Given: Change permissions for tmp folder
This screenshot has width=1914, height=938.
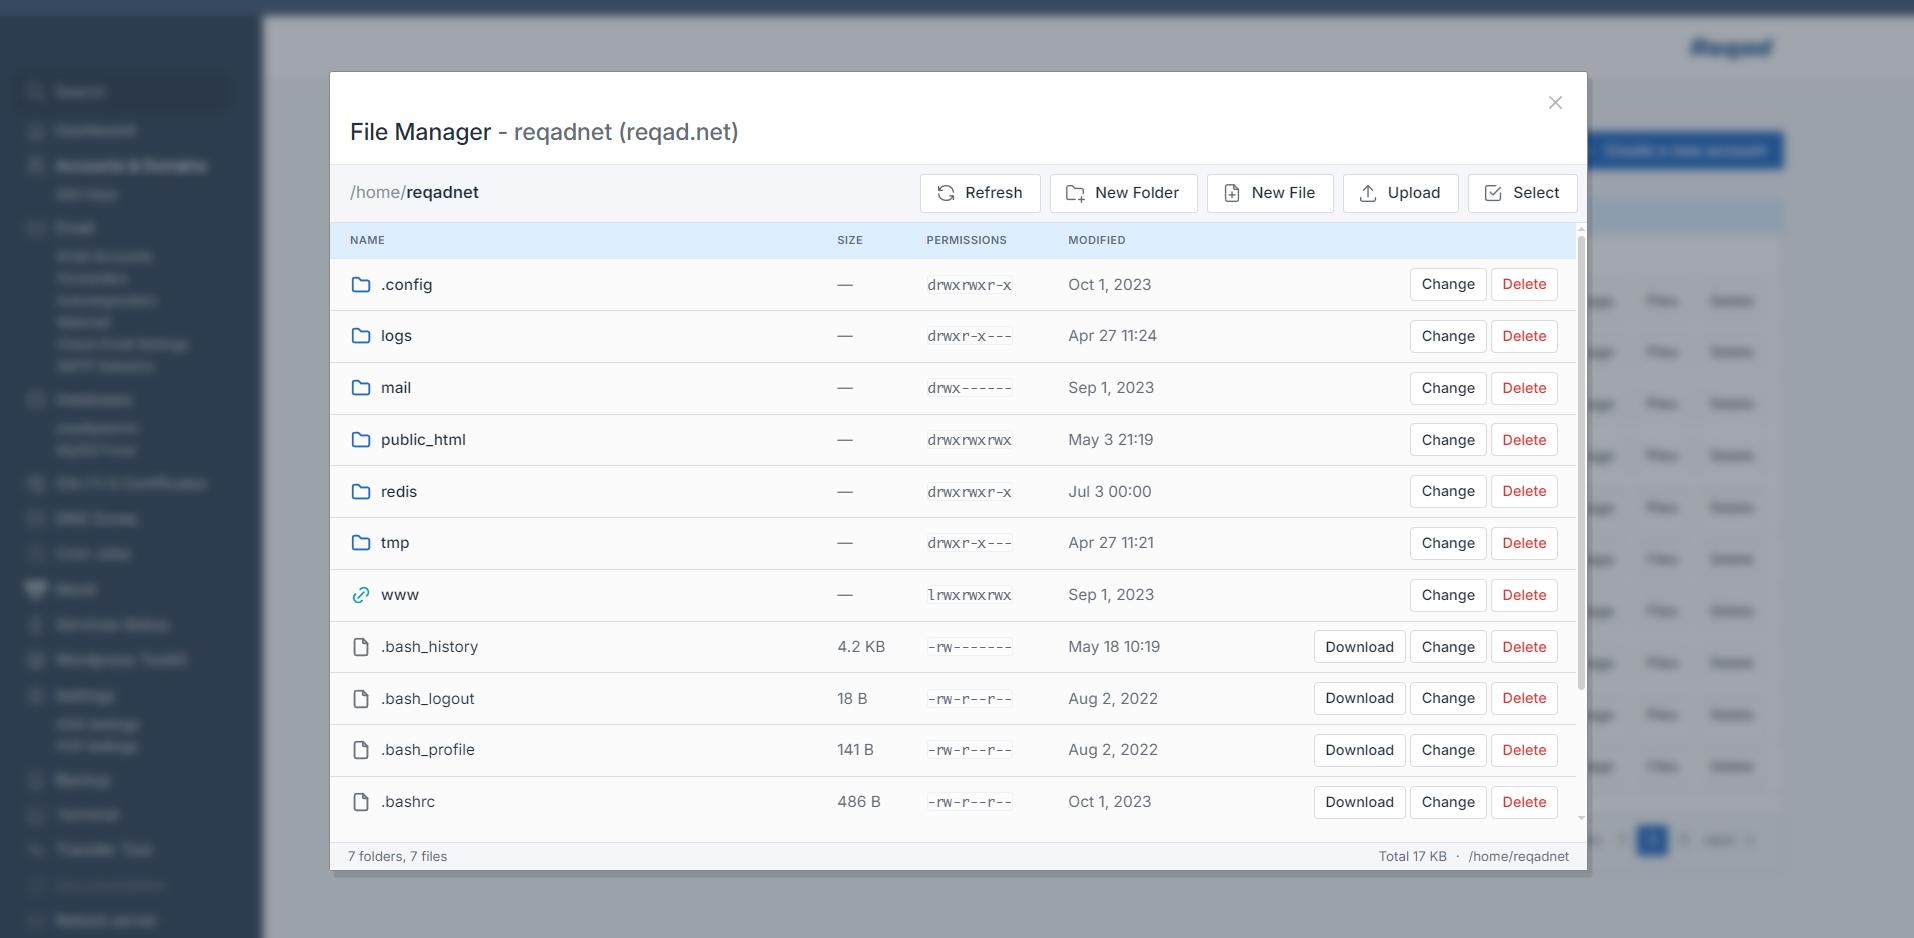Looking at the screenshot, I should pos(1448,543).
